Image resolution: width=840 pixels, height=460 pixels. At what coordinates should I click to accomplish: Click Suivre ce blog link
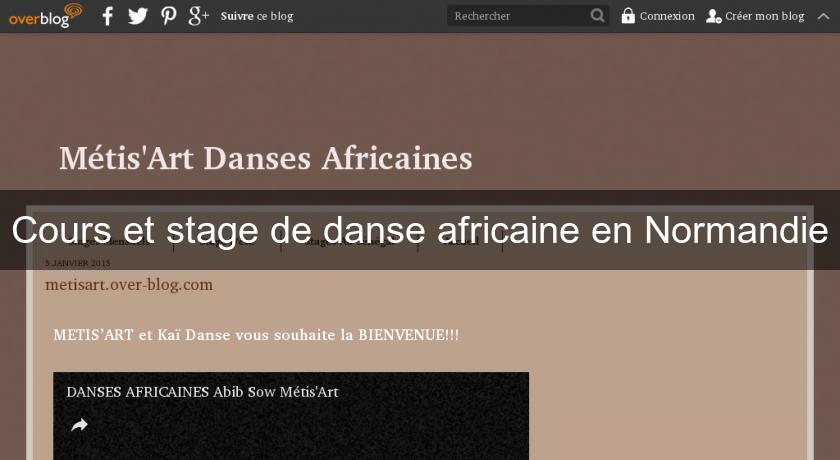[x=257, y=16]
